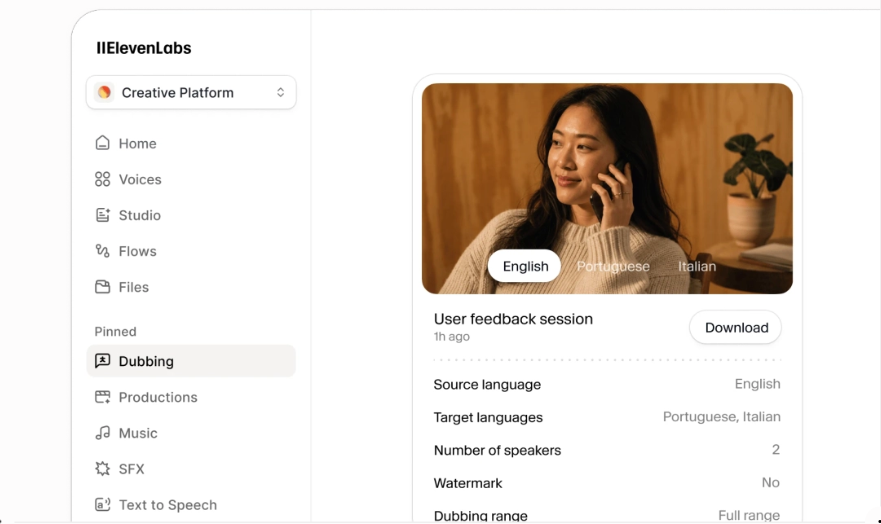Viewport: 881px width, 524px height.
Task: Click the Target languages label
Action: pyautogui.click(x=488, y=417)
